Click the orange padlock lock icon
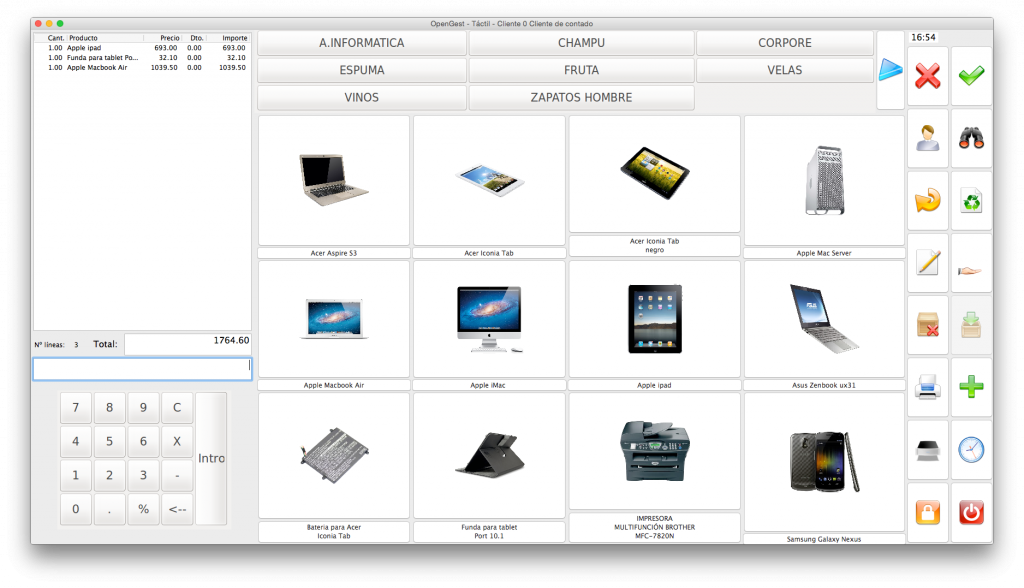1024x588 pixels. (x=927, y=513)
